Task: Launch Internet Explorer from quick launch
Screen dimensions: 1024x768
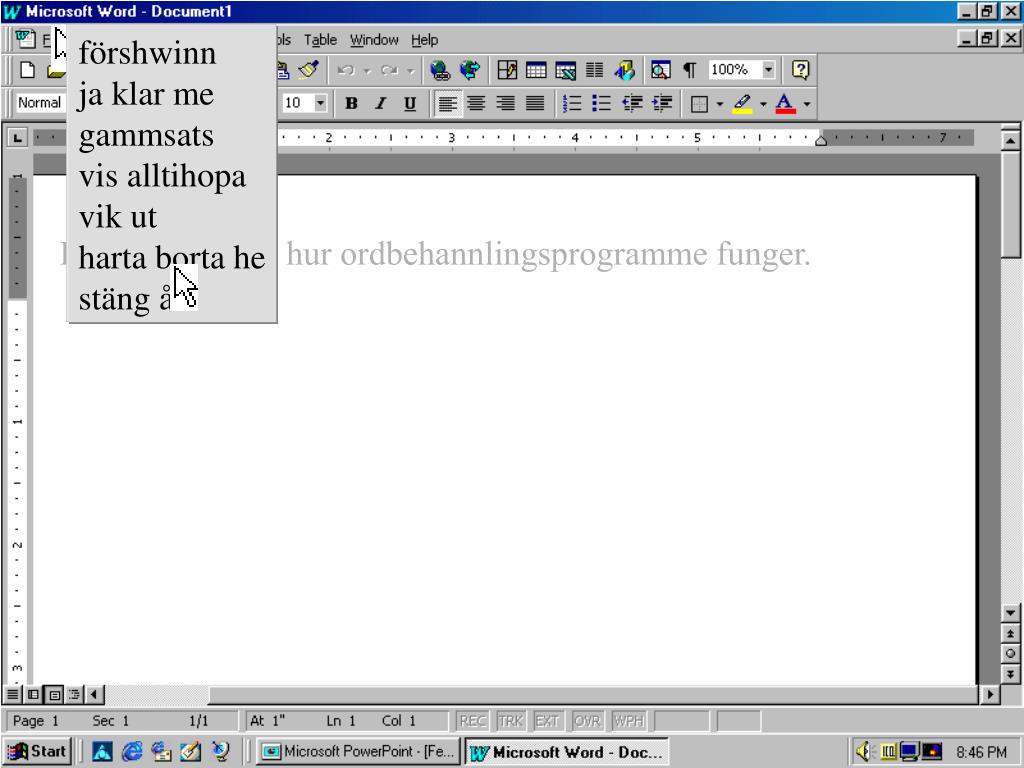Action: pos(133,752)
